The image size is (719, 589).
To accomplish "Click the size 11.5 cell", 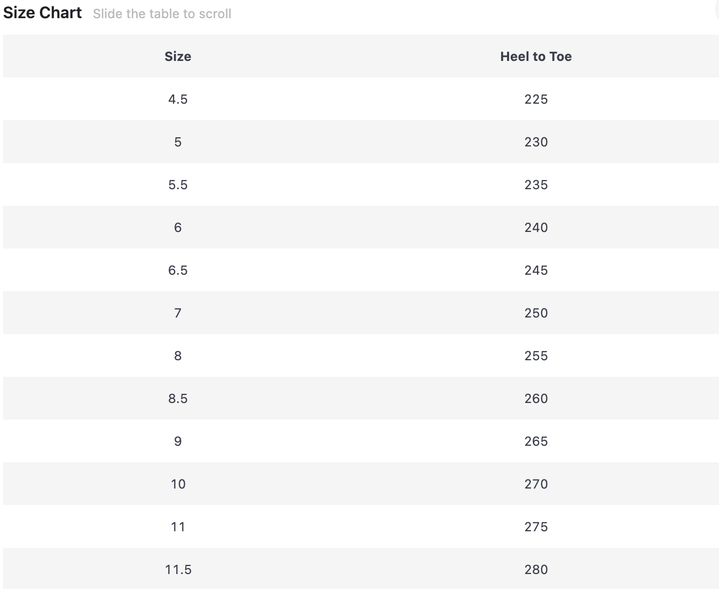I will [x=178, y=569].
